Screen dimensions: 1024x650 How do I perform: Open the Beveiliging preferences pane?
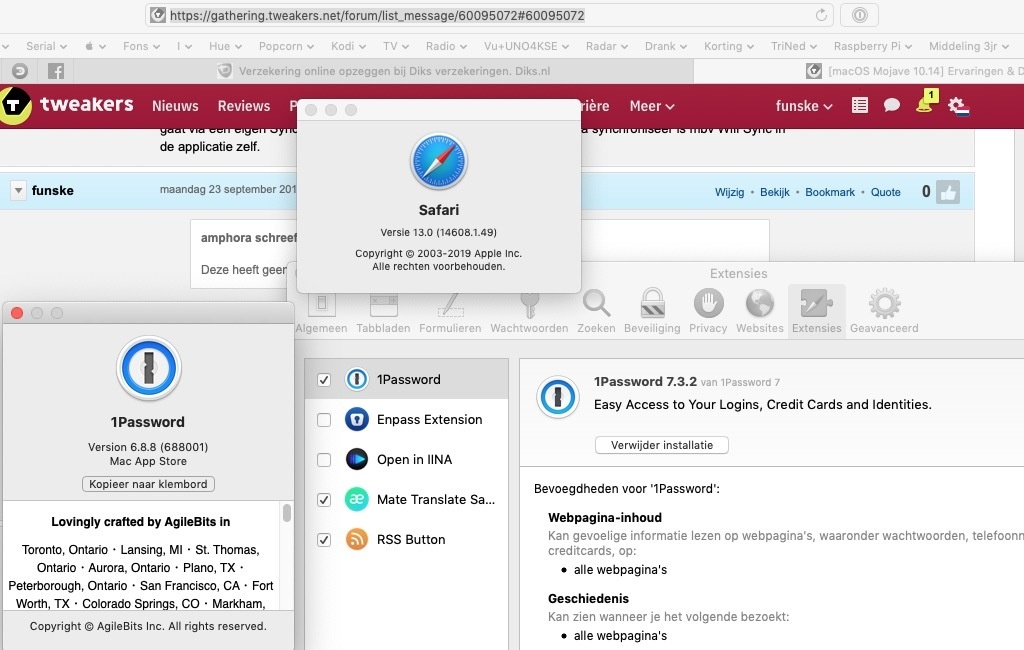(x=652, y=312)
